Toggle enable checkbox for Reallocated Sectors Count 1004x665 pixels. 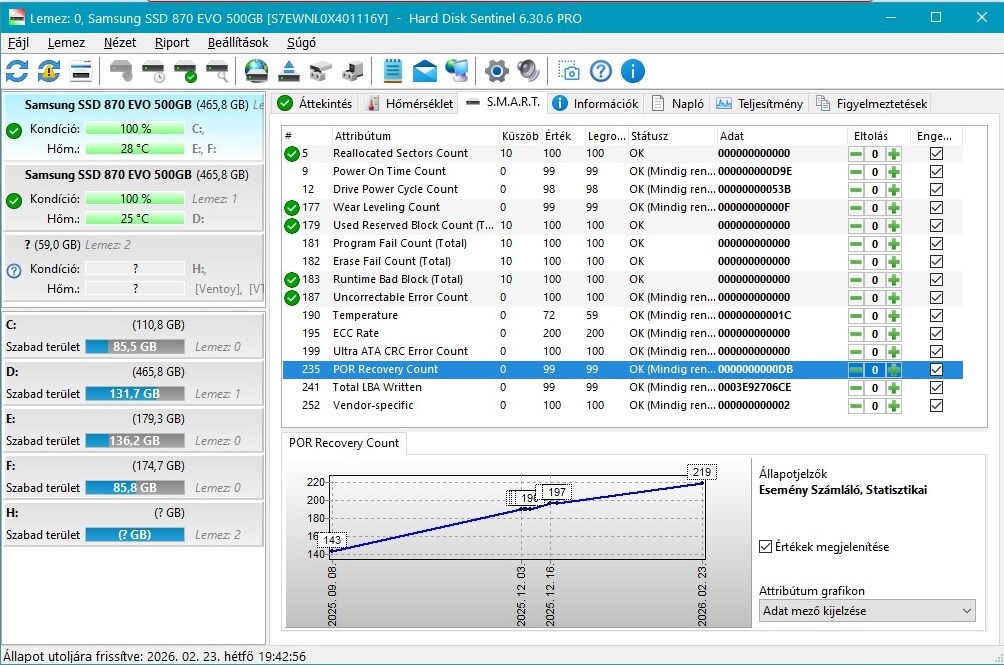pyautogui.click(x=936, y=154)
